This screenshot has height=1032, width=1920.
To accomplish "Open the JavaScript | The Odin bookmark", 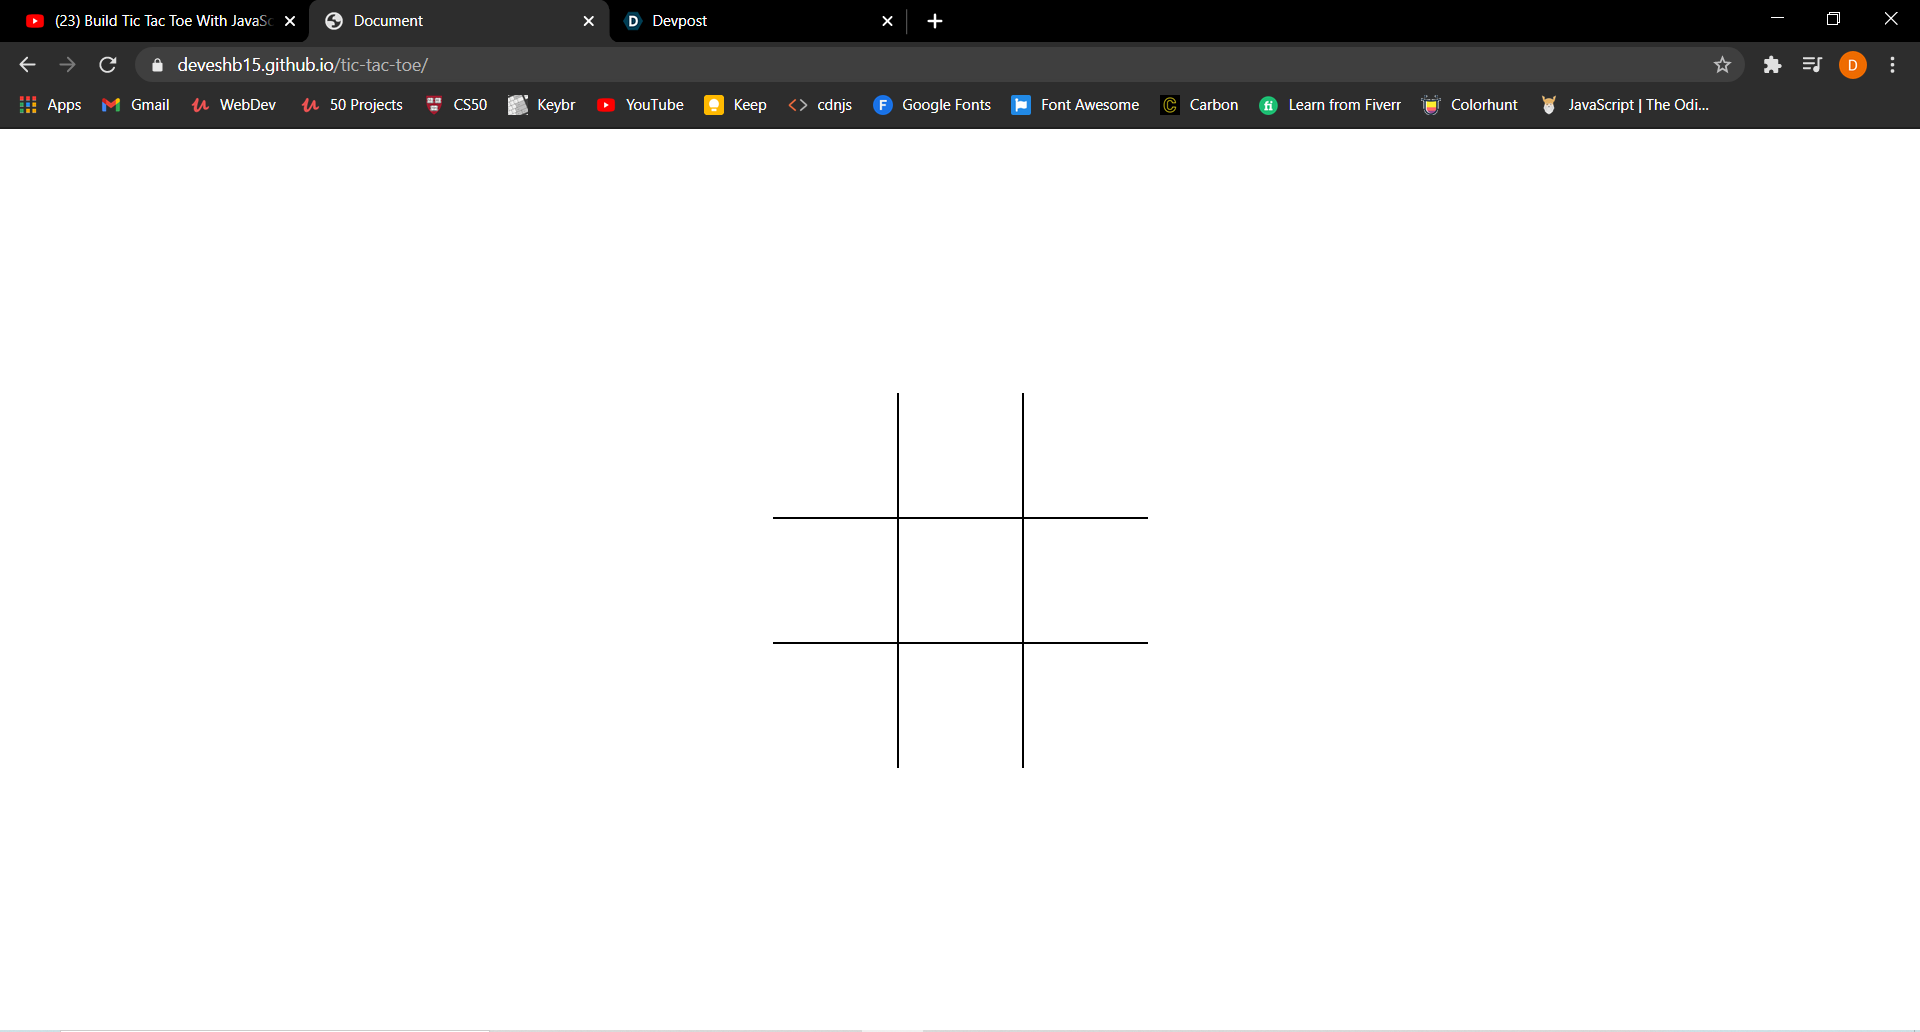I will [1625, 105].
